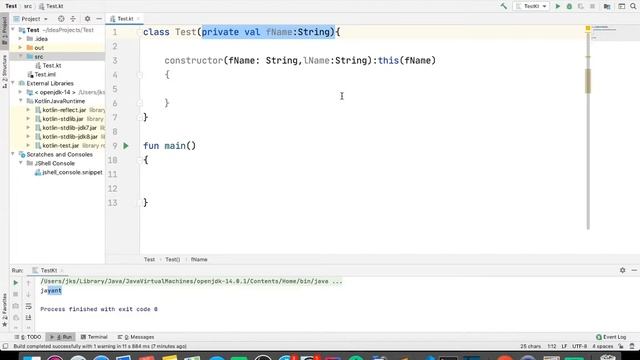Rerun TestKt in the Run panel

[x=16, y=282]
